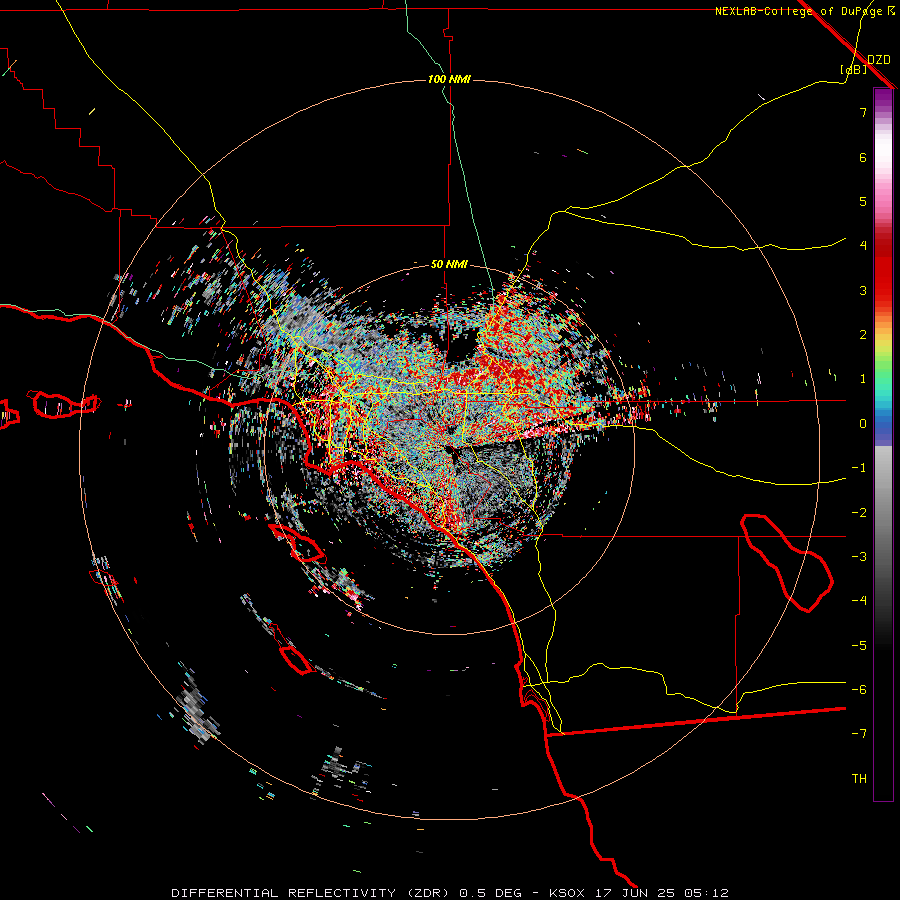Click DIFFERENTIAL REFLECTIVITY in the caption

(284, 893)
